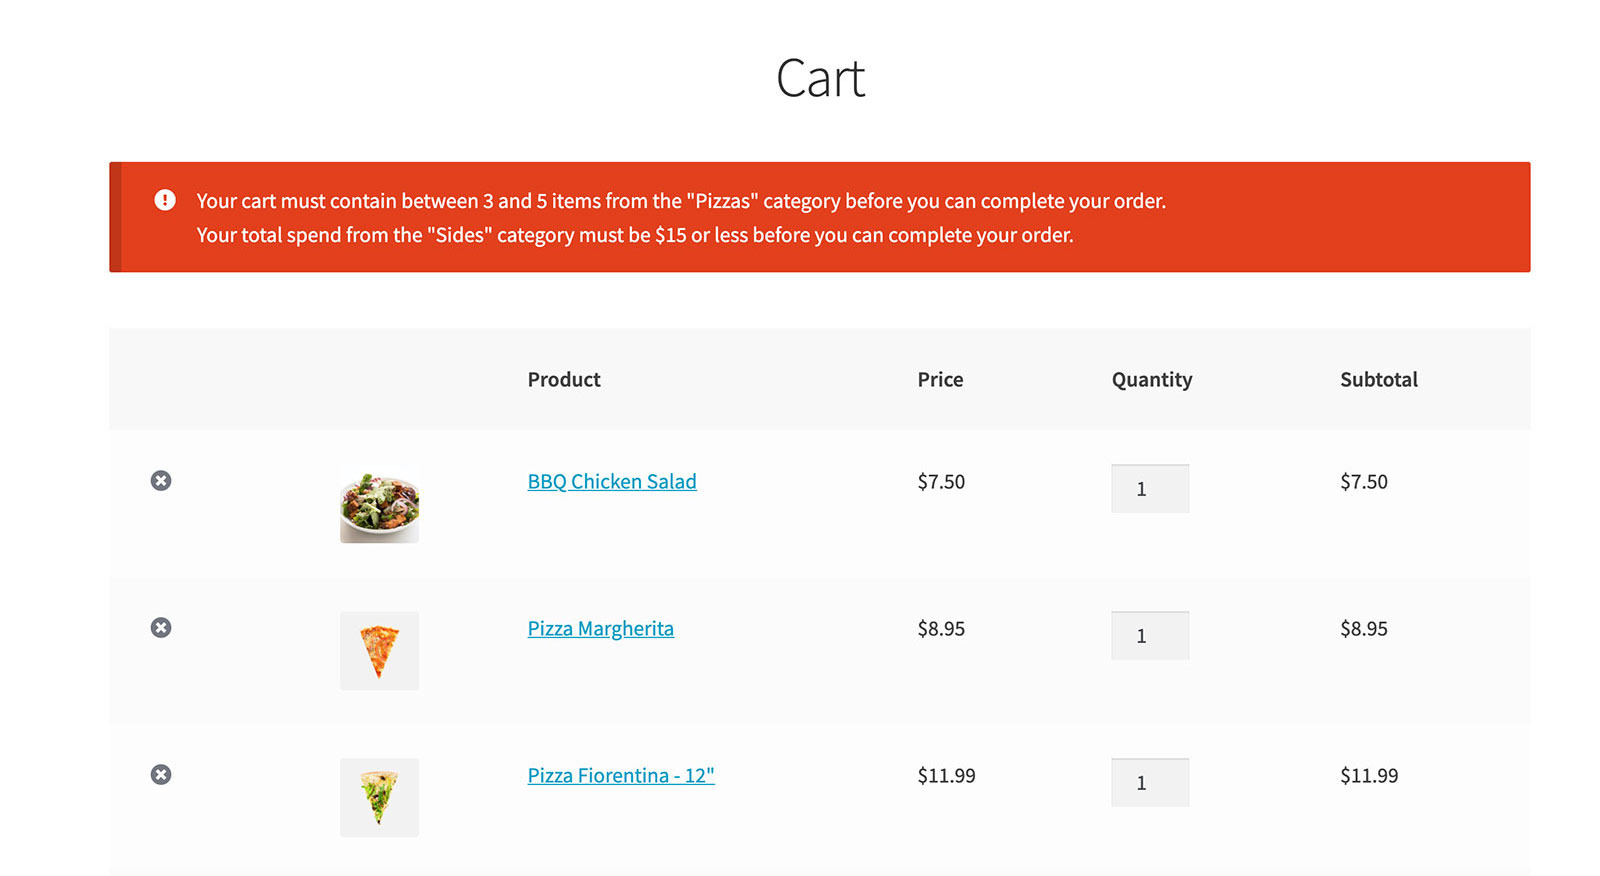Click the Cart page heading
The image size is (1600, 876).
820,79
